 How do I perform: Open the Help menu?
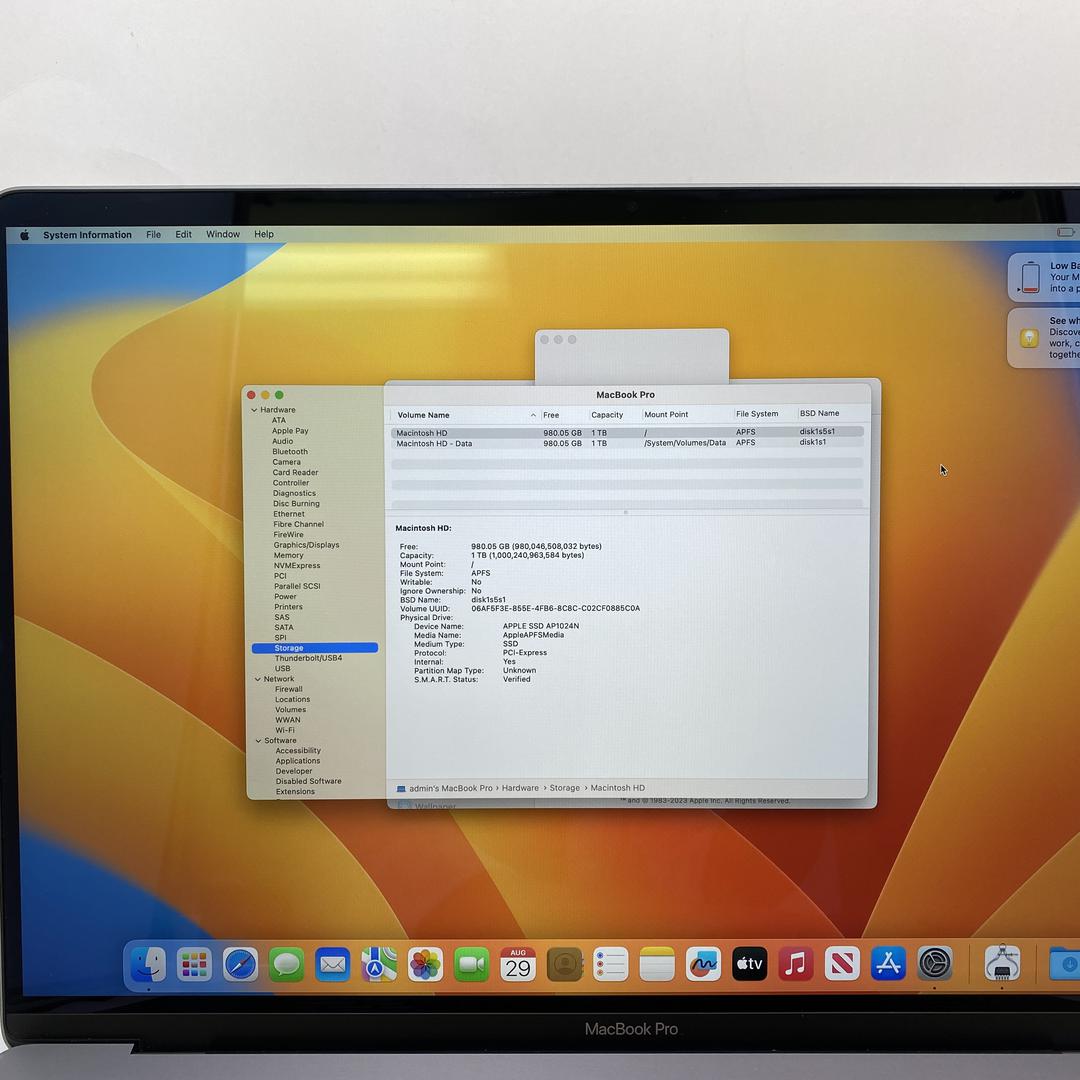(264, 234)
